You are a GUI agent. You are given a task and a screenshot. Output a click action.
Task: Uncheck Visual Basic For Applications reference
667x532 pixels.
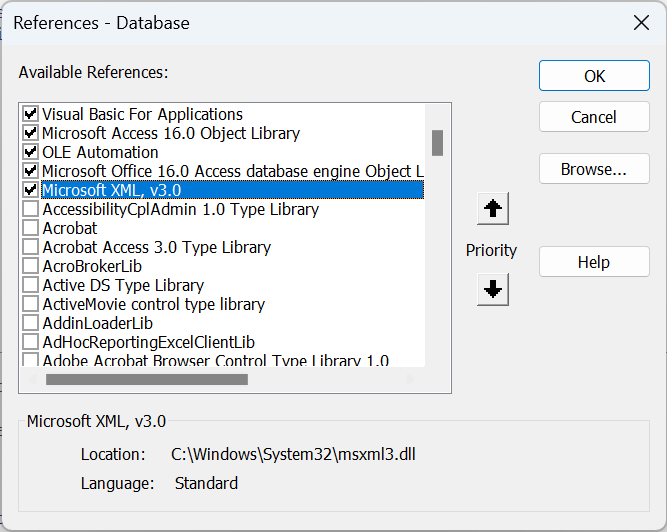coord(31,114)
